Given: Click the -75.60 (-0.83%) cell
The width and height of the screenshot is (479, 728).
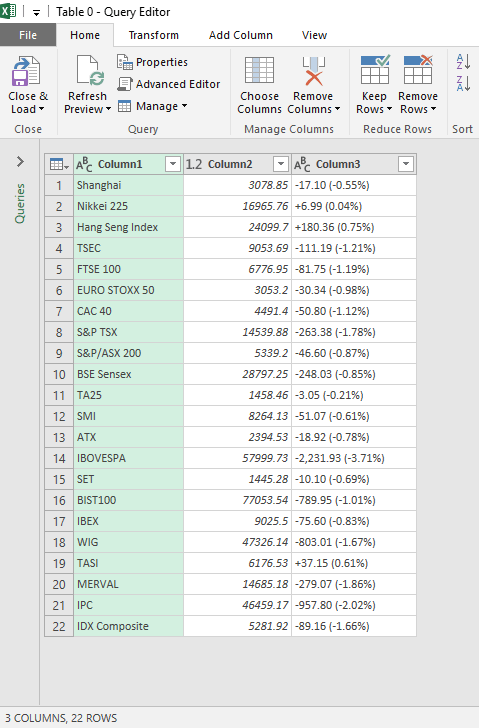Looking at the screenshot, I should (354, 521).
